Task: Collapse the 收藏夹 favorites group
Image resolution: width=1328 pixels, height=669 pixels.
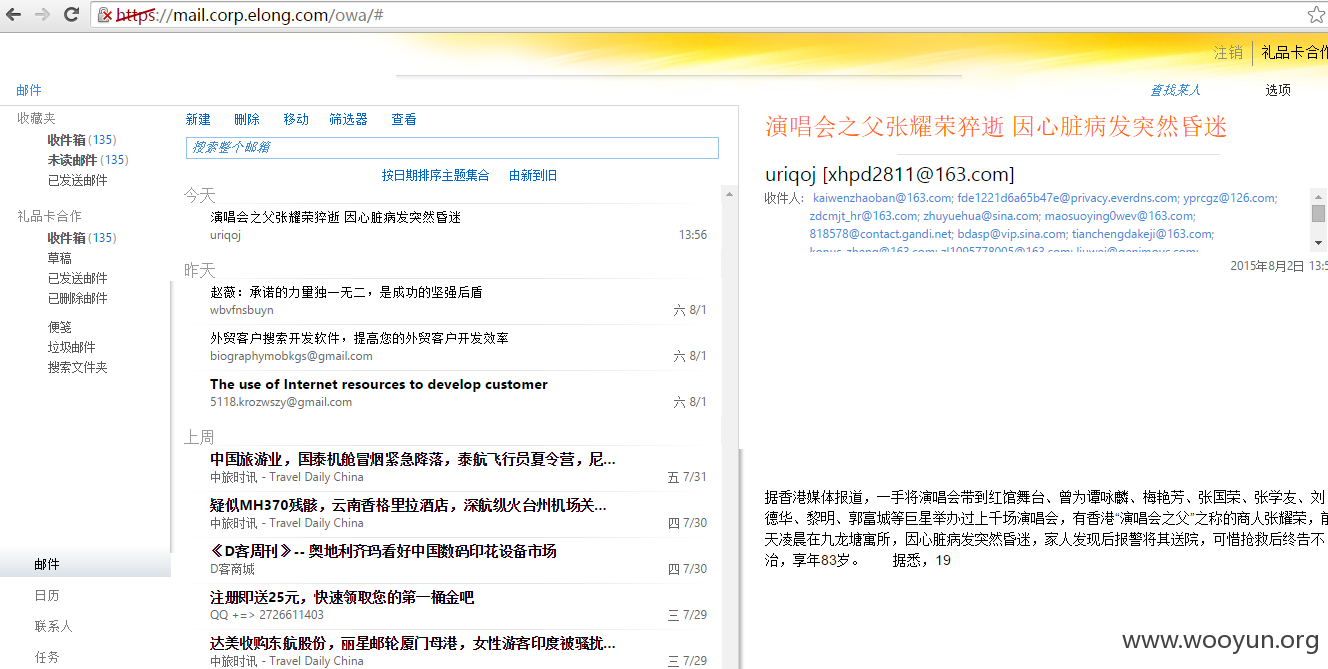Action: pyautogui.click(x=36, y=118)
